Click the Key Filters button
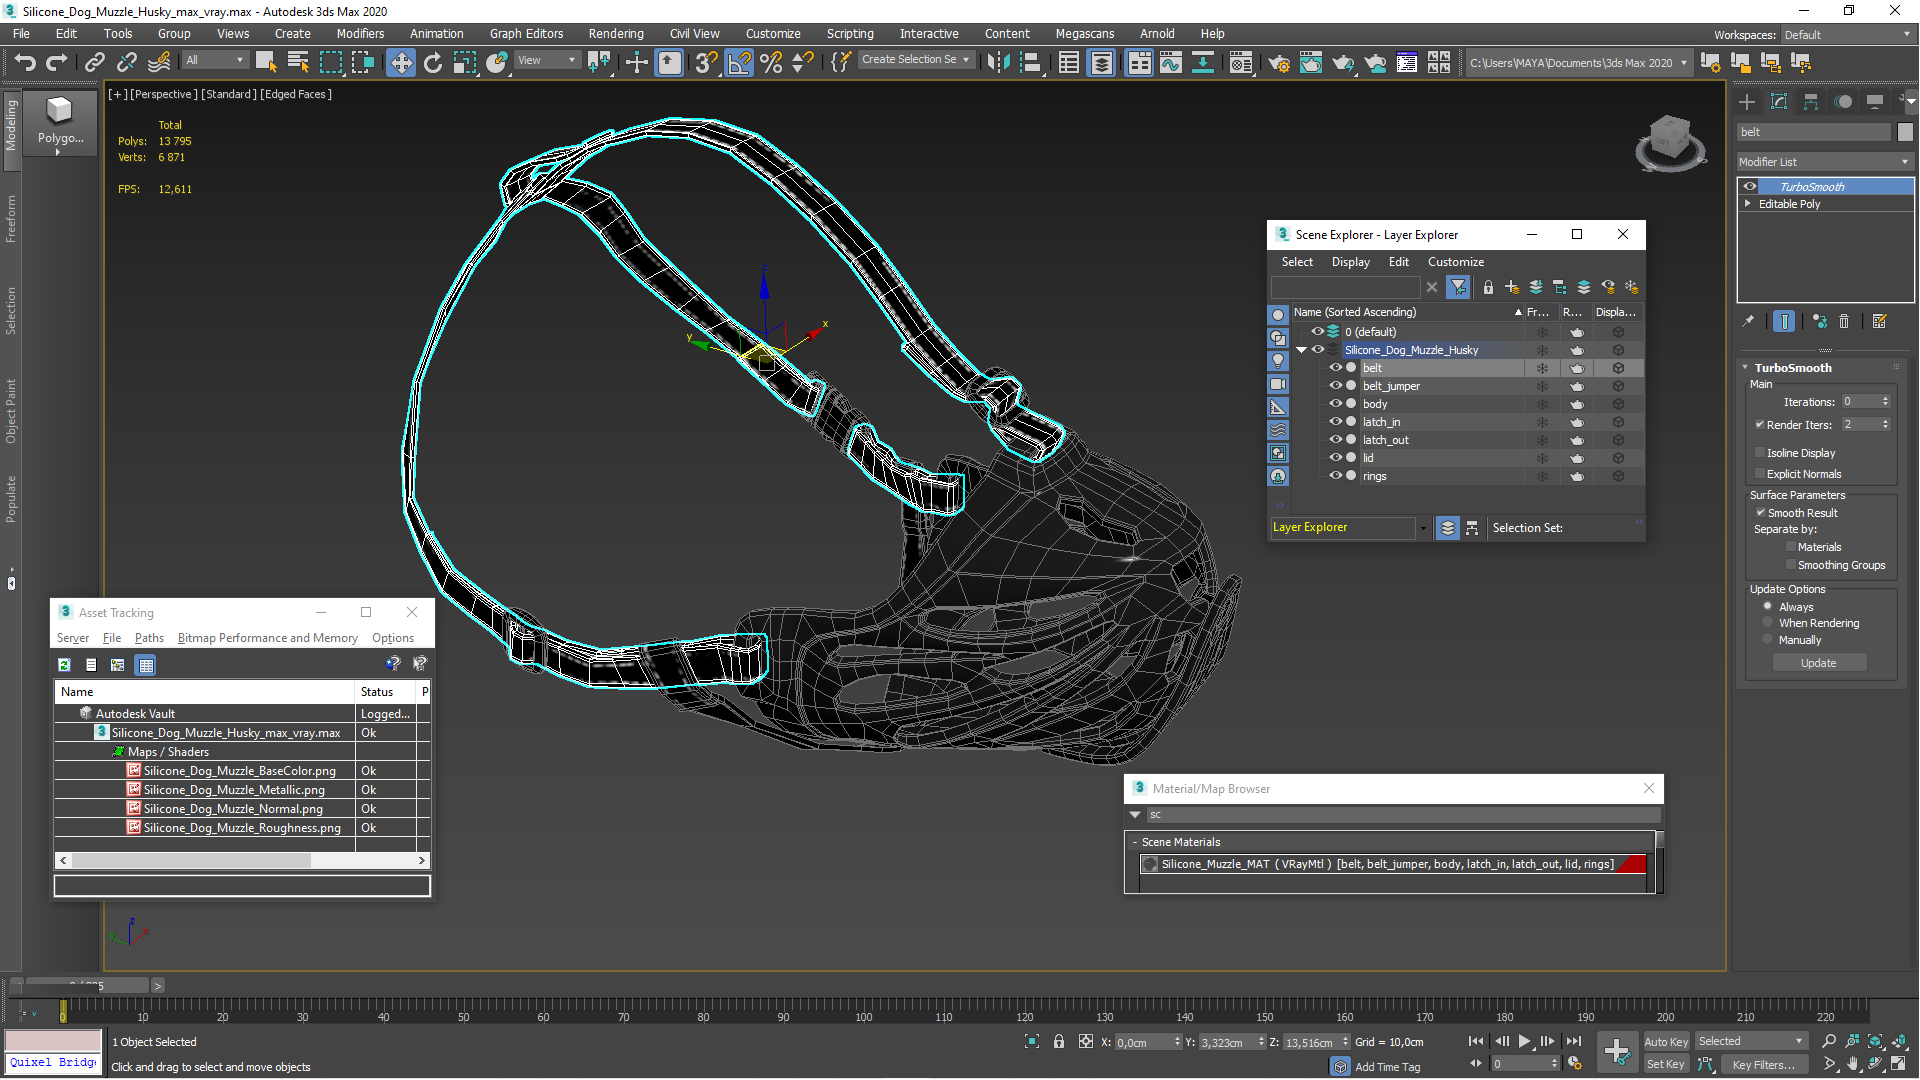This screenshot has height=1080, width=1920. pos(1763,1064)
